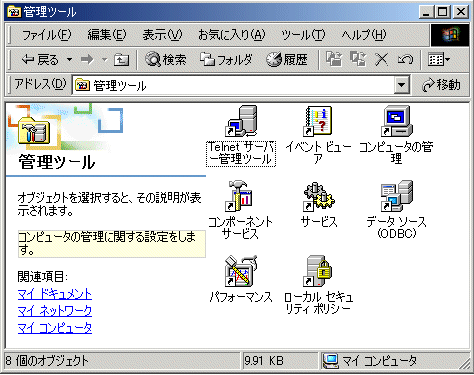Open the ツール(T) menu
Viewport: 474px width, 375px height.
coord(303,35)
